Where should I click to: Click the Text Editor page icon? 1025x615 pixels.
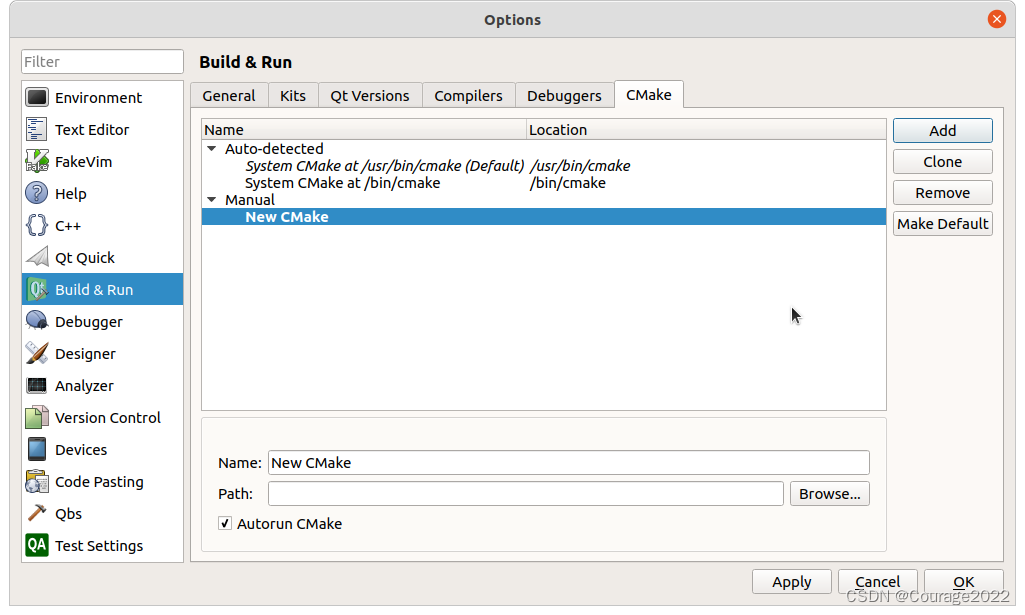(x=37, y=129)
